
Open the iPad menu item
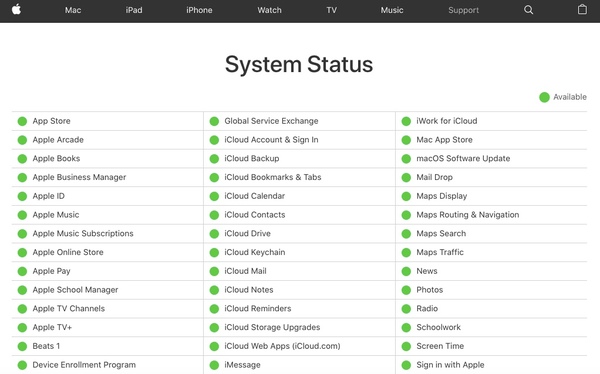[134, 10]
